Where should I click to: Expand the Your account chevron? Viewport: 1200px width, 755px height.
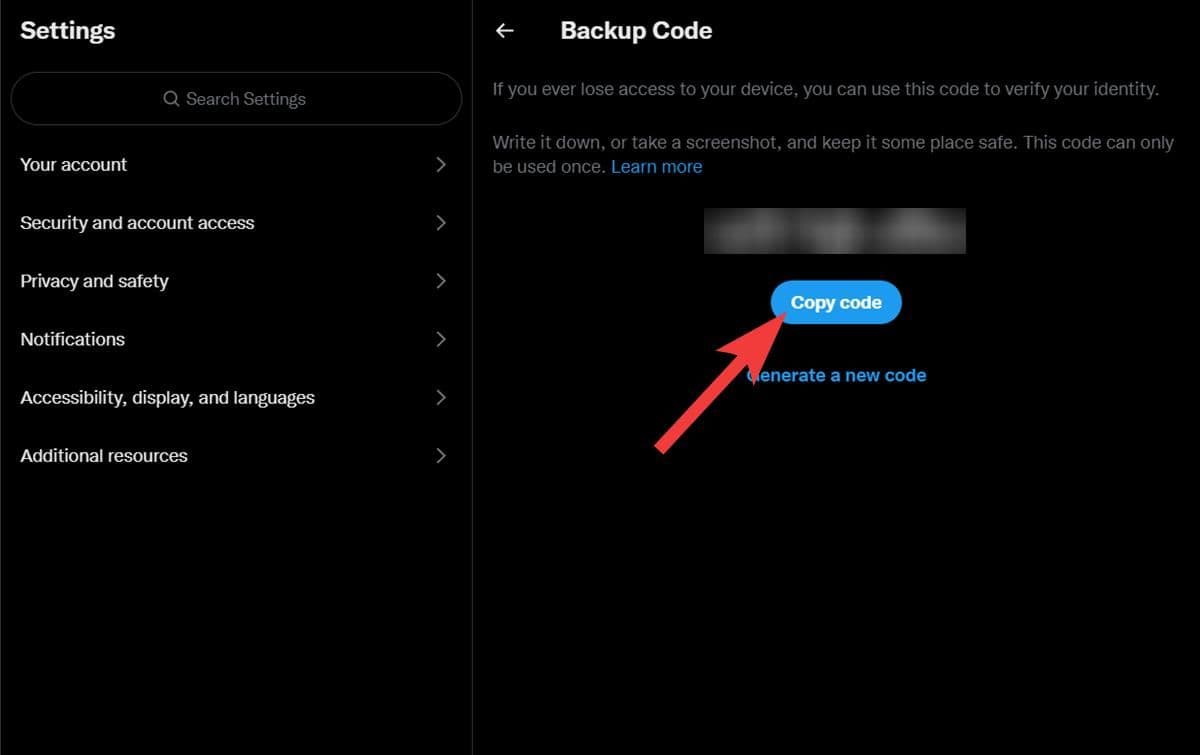(x=441, y=165)
